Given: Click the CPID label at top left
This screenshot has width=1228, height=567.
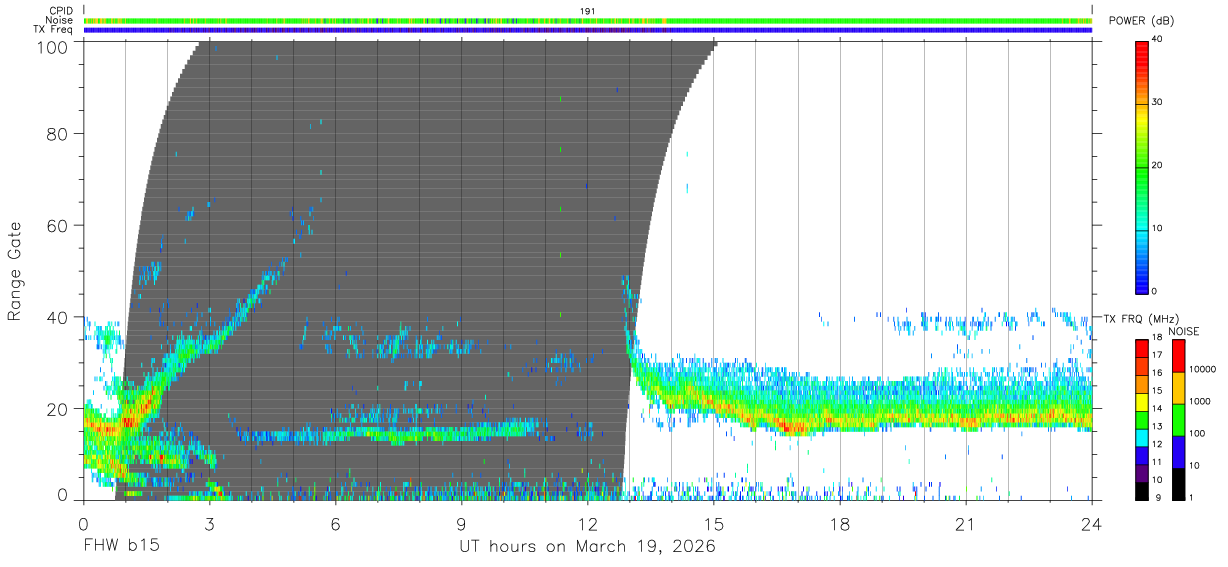Looking at the screenshot, I should 59,11.
